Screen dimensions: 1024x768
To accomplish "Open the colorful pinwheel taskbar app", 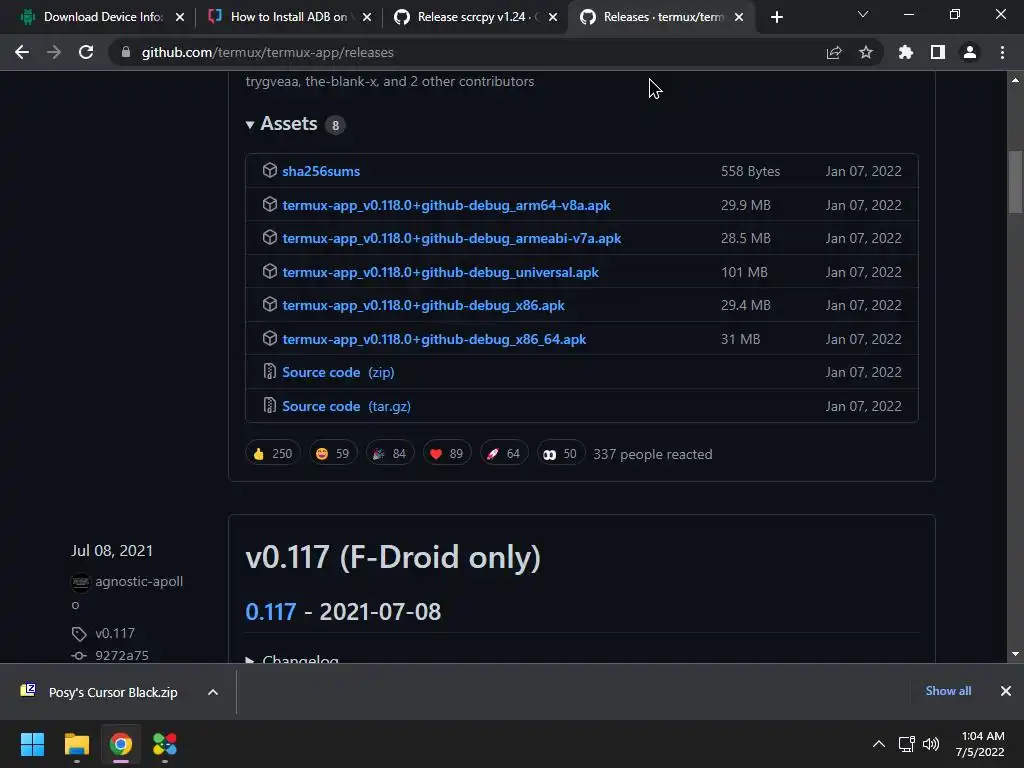I will pos(165,744).
